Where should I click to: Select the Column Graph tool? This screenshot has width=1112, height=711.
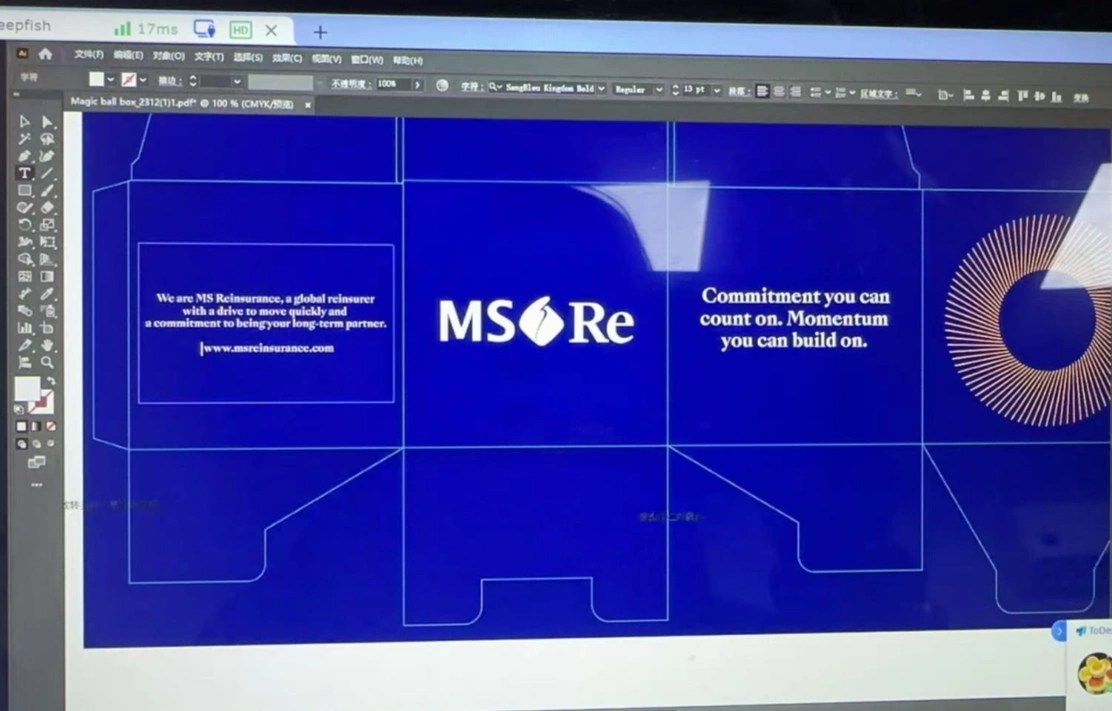tap(24, 327)
